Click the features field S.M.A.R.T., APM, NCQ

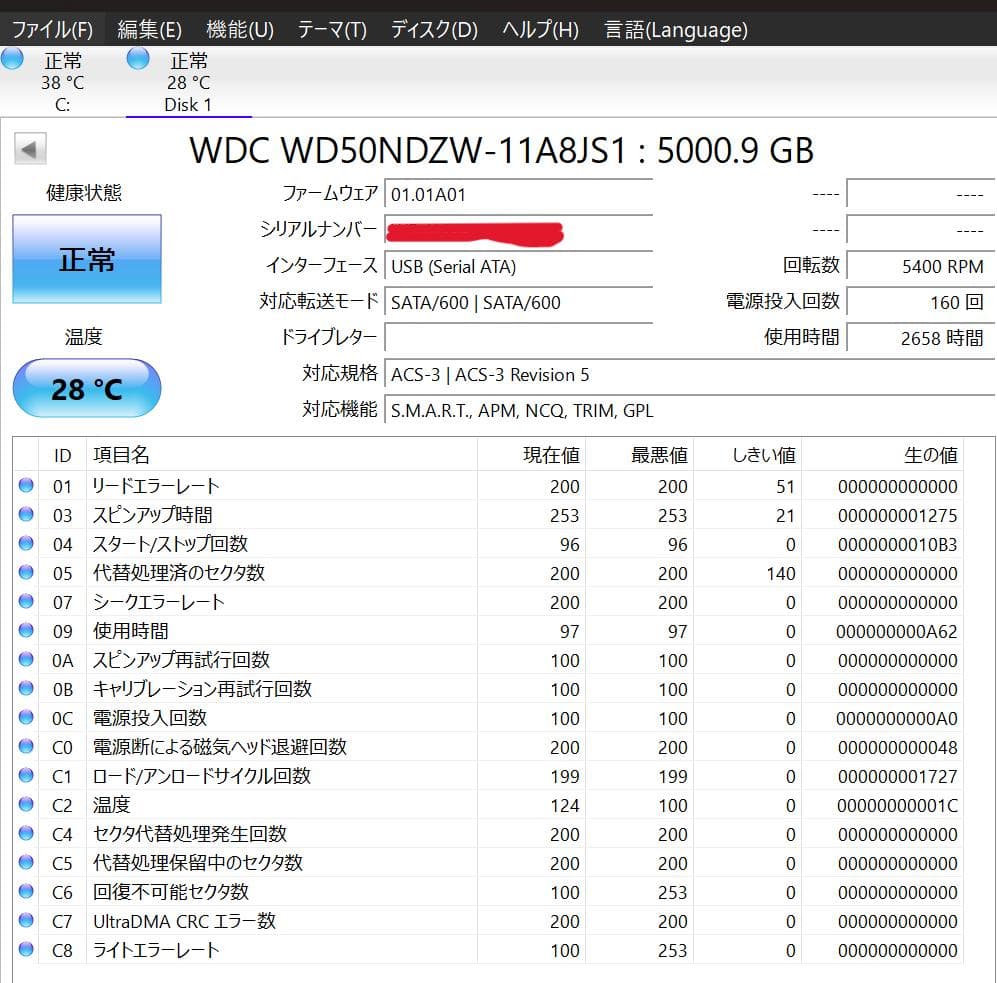coord(689,411)
